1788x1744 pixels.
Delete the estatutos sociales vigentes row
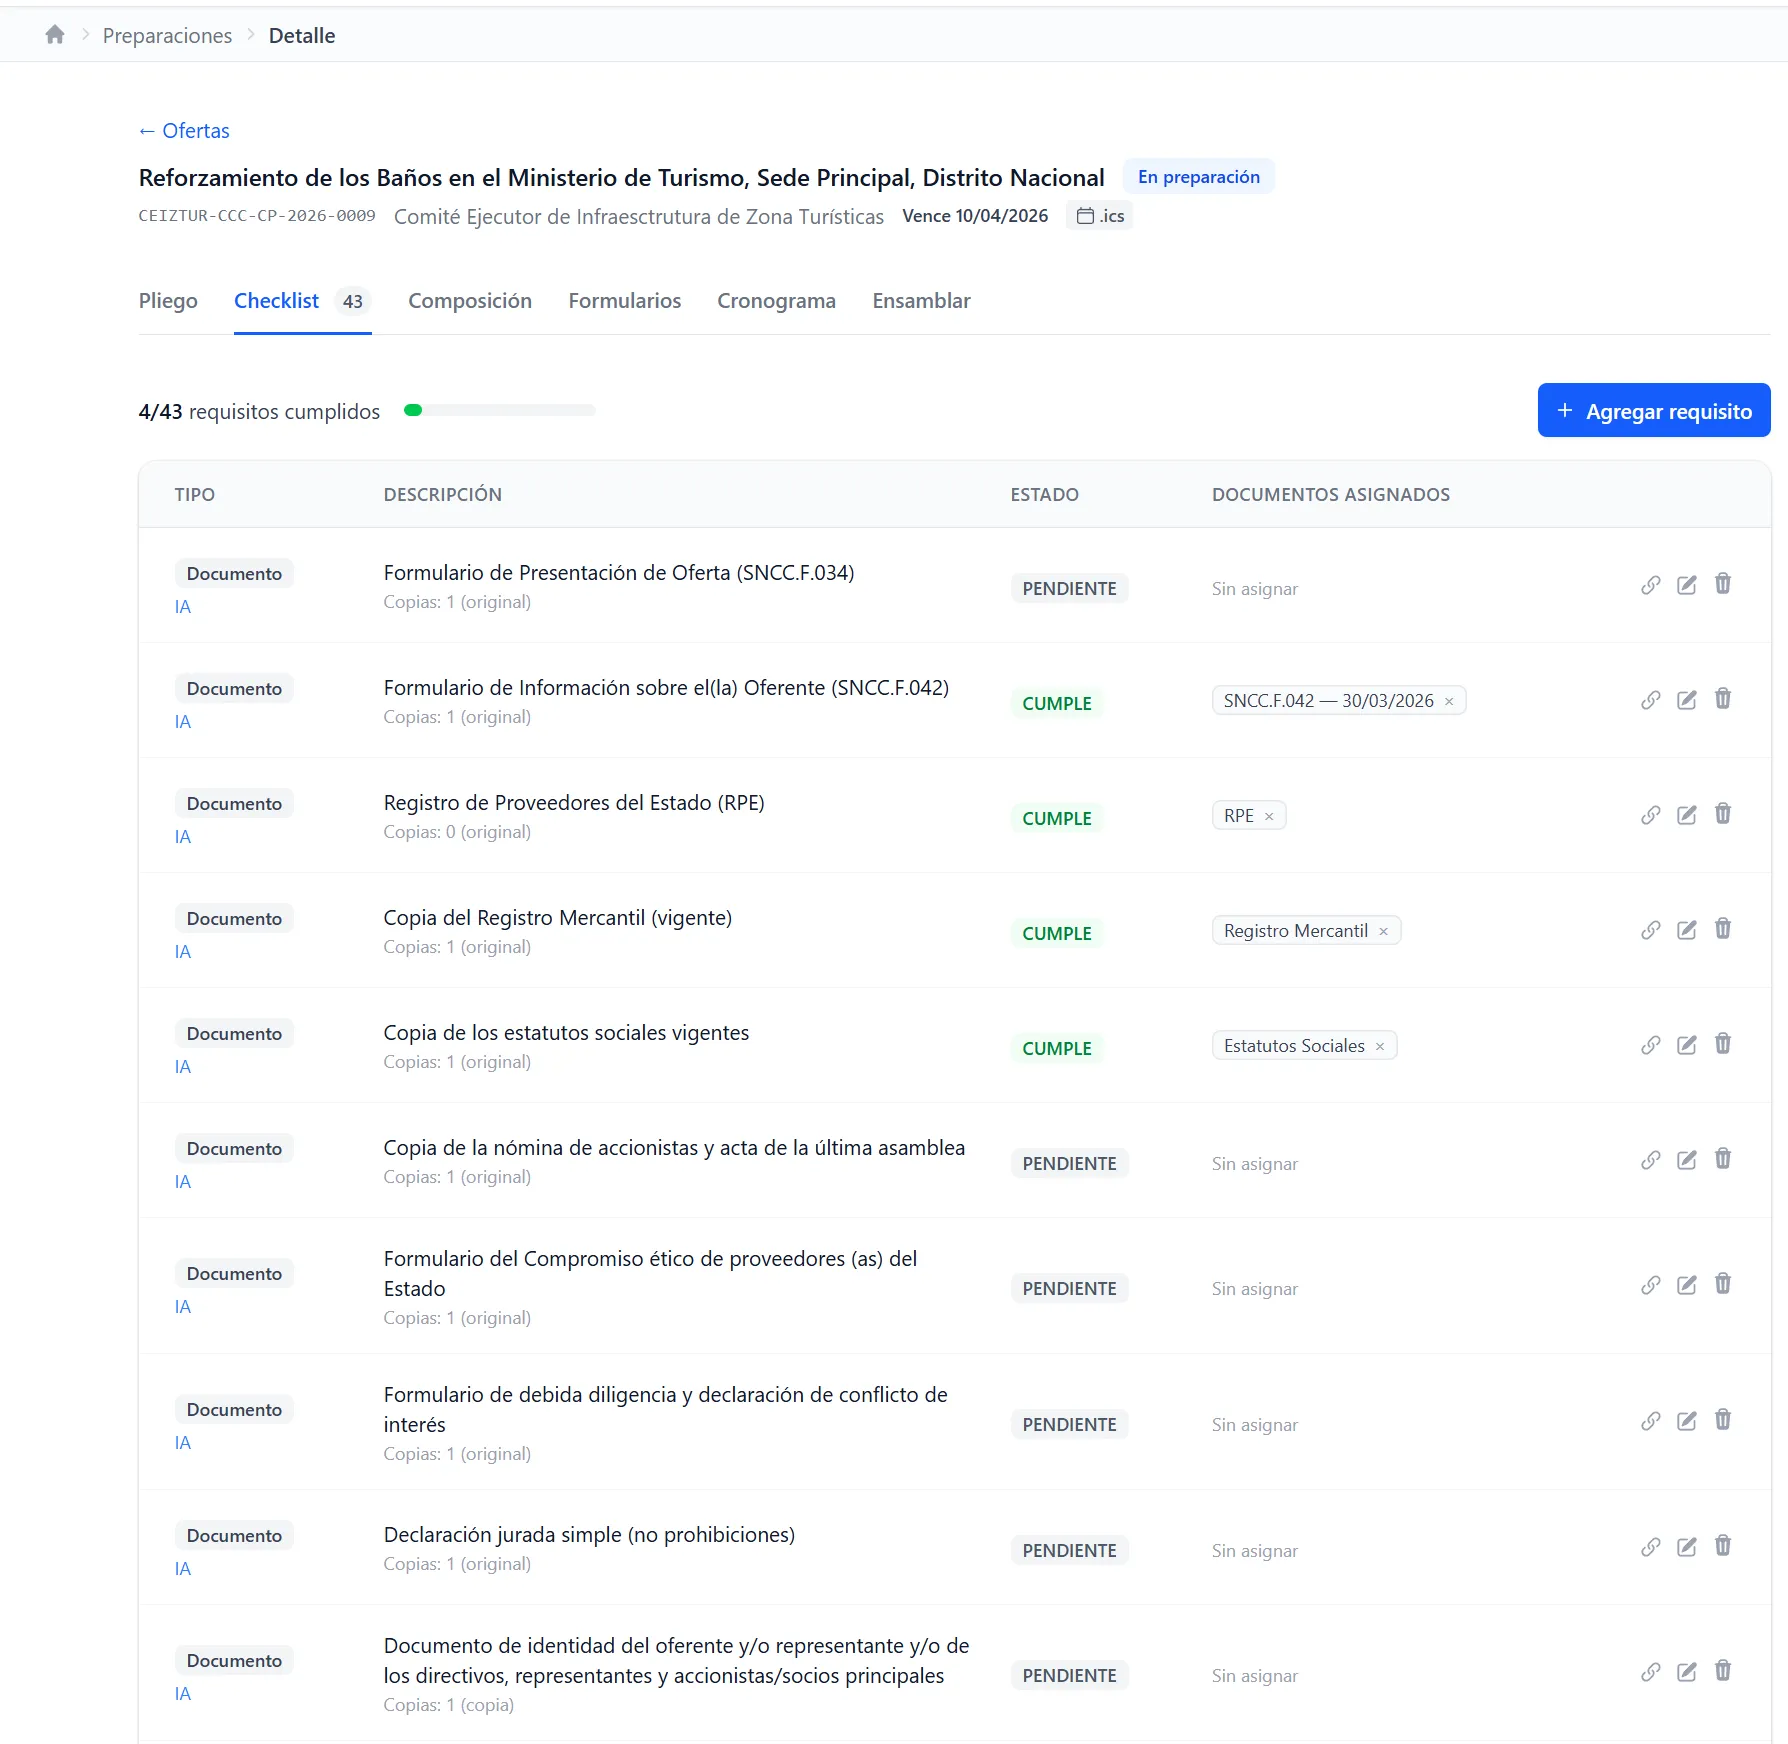[1723, 1044]
